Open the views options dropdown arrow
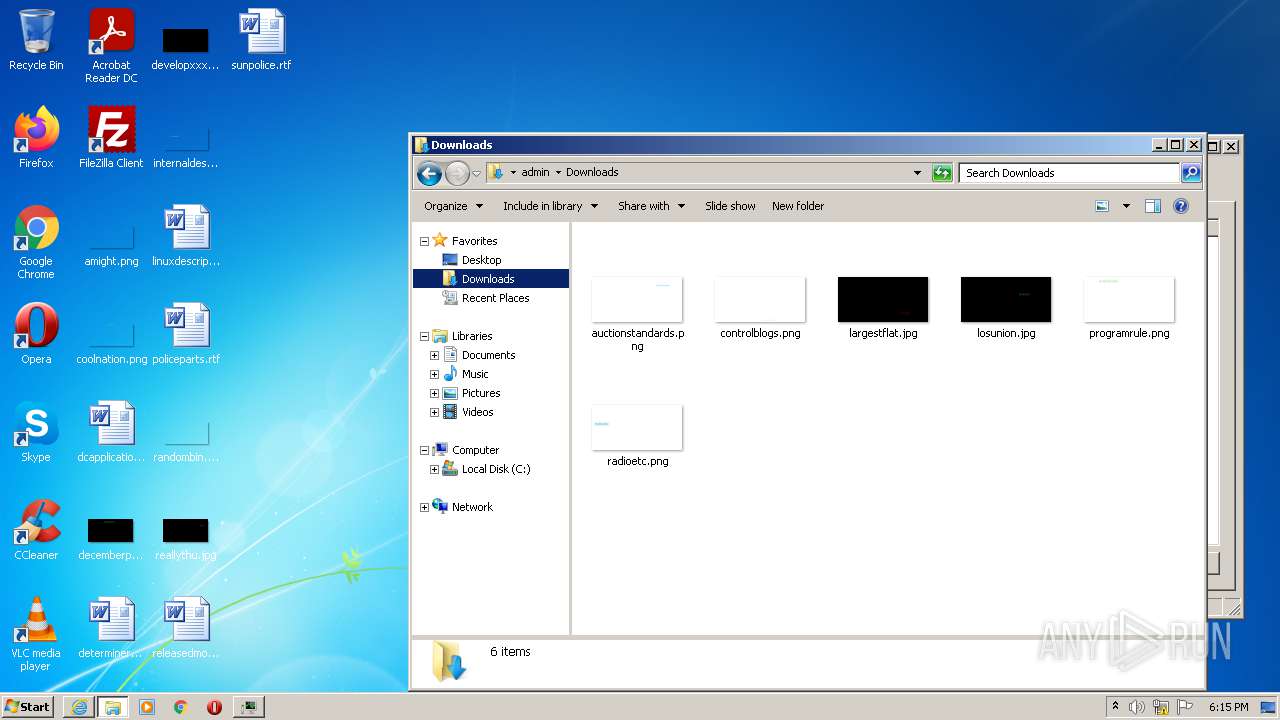This screenshot has width=1280, height=720. click(1126, 206)
